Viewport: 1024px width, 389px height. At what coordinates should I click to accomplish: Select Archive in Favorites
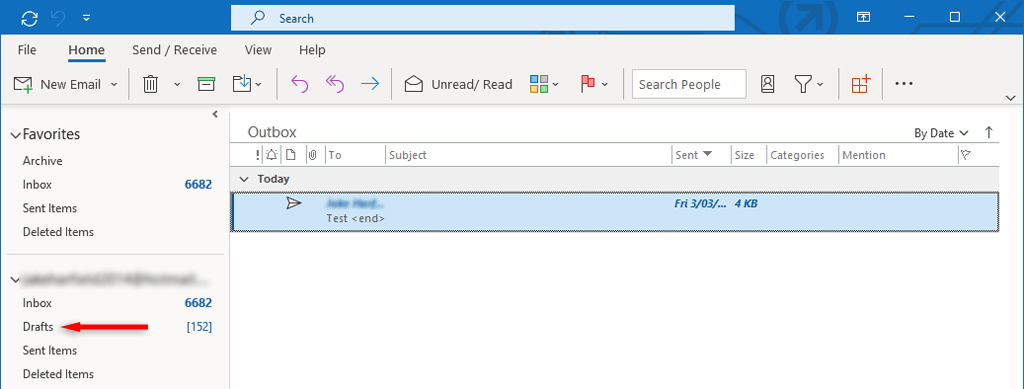42,161
